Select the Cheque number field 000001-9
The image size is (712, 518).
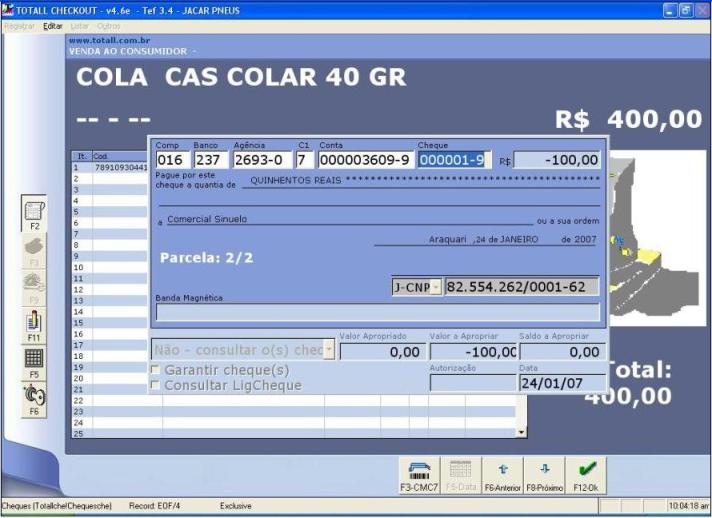(453, 160)
